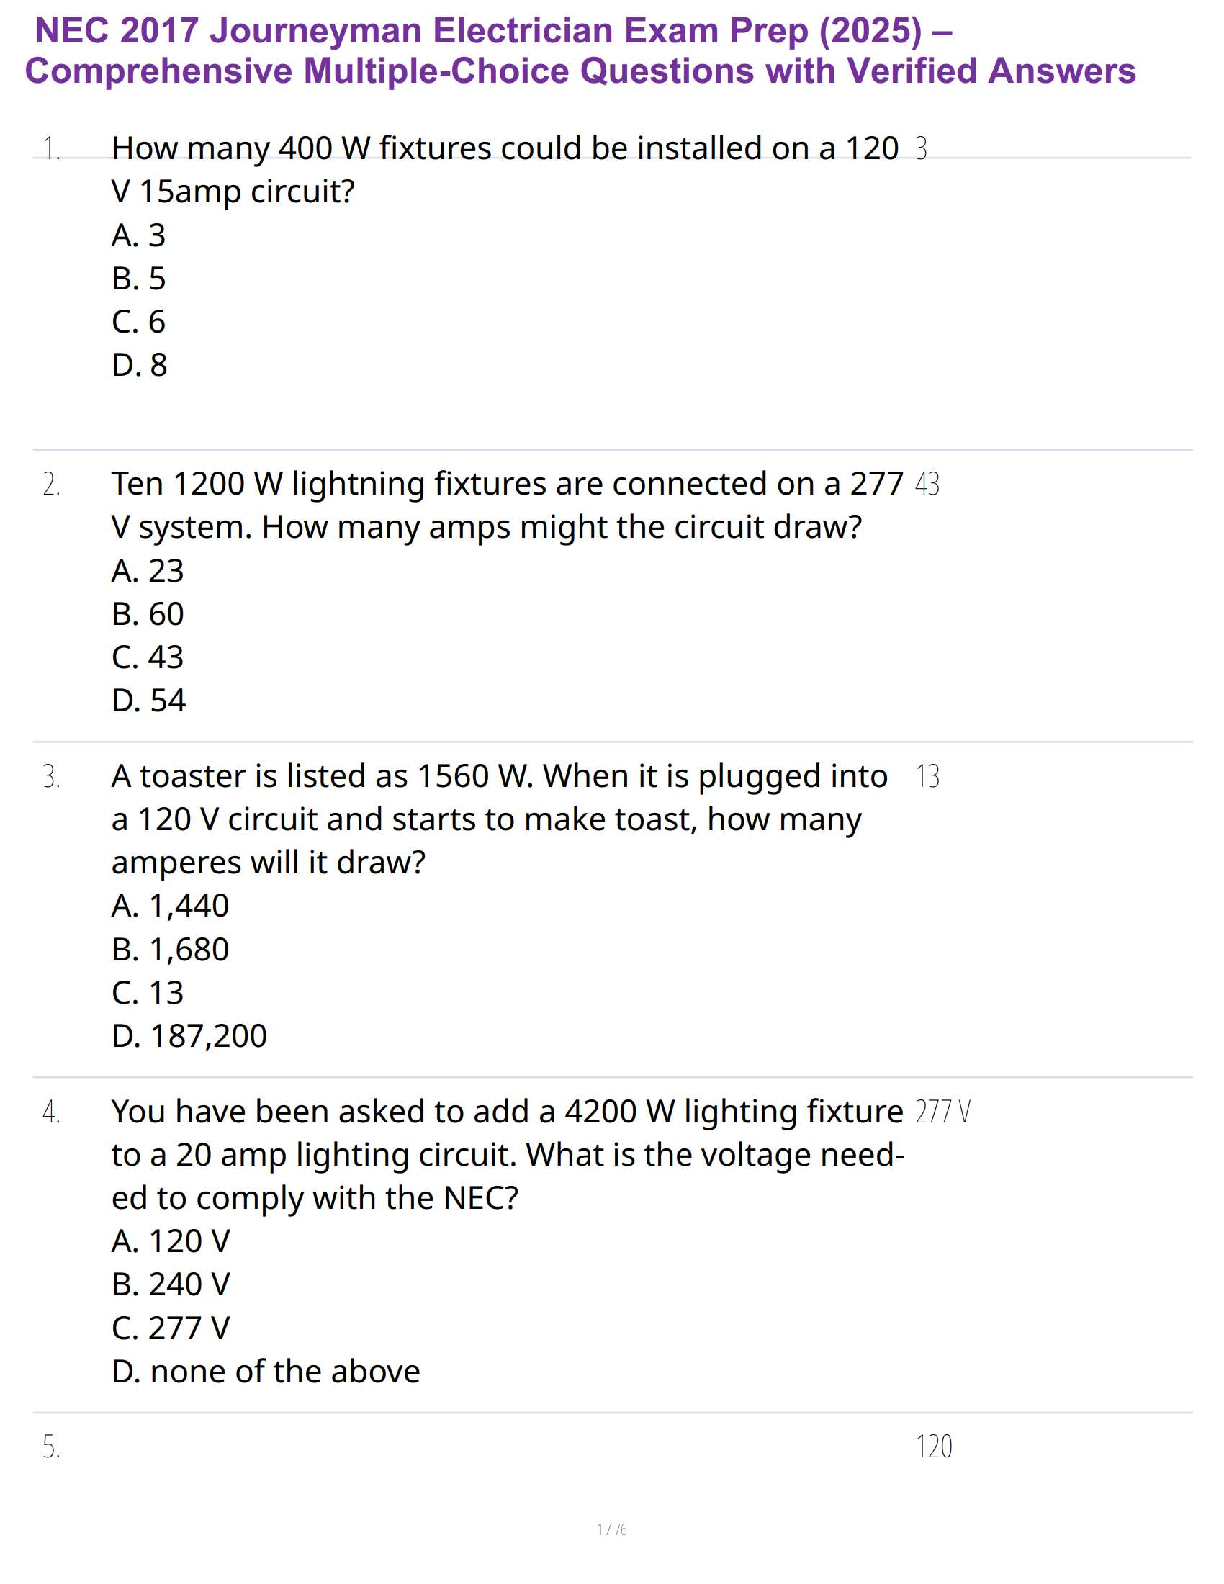Screen dimensions: 1224x1584
Task: Pick option "C. 277 V" in the answer list
Action: point(170,1328)
